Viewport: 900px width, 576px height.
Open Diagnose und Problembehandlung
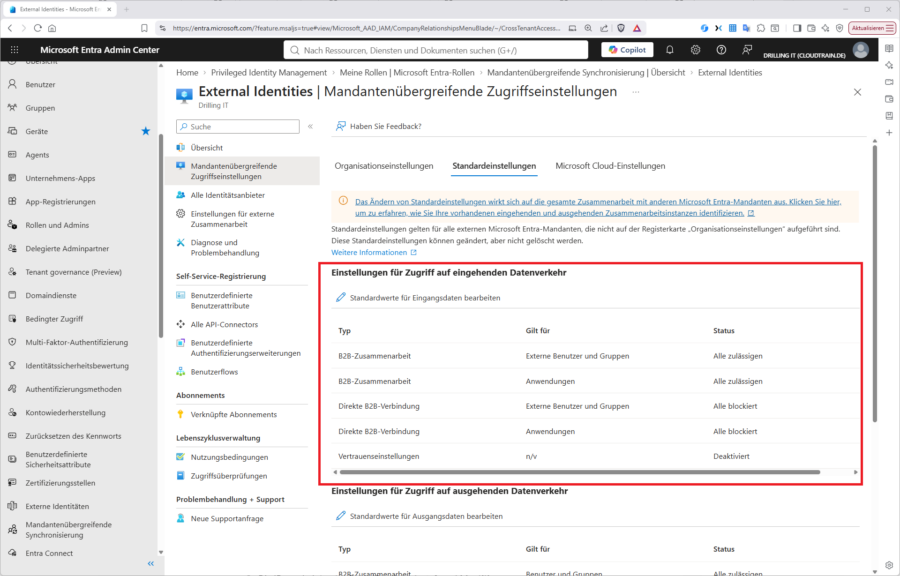[x=224, y=247]
